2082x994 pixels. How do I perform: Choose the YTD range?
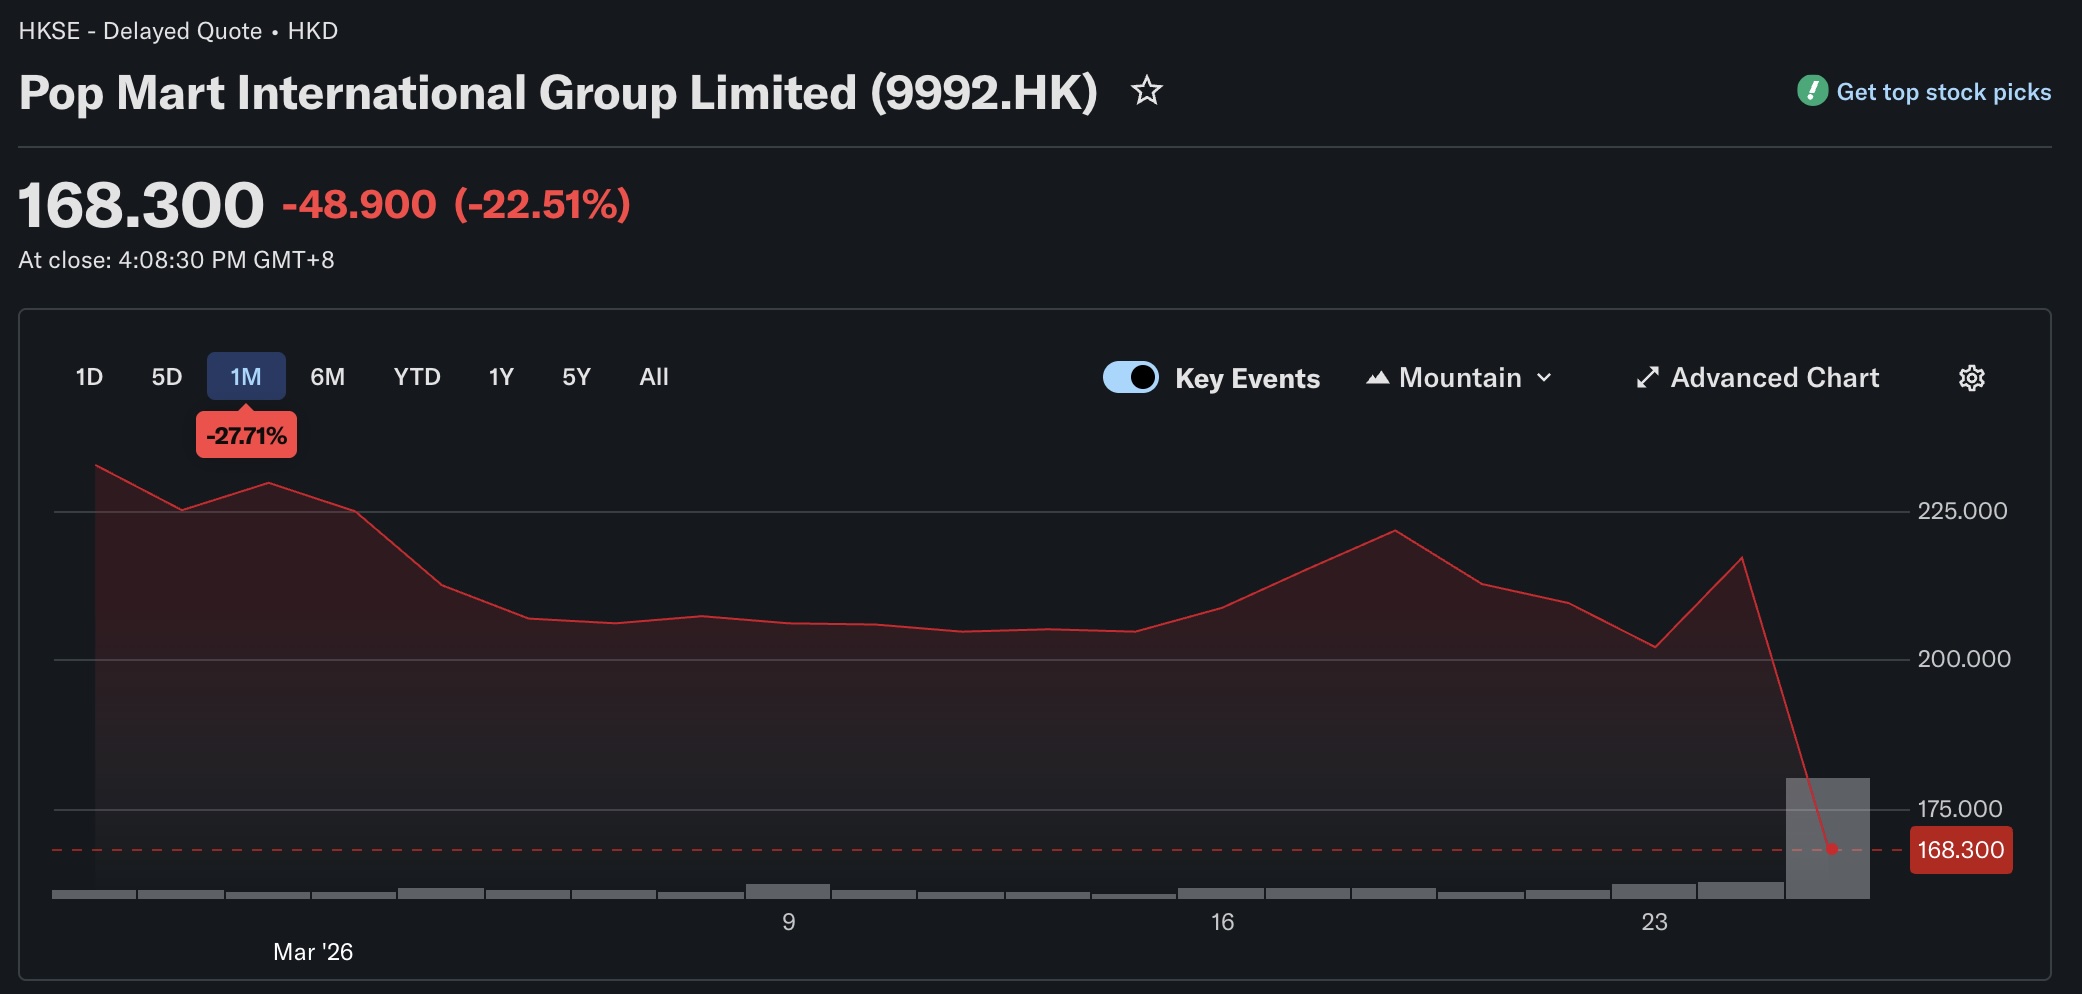pyautogui.click(x=416, y=377)
